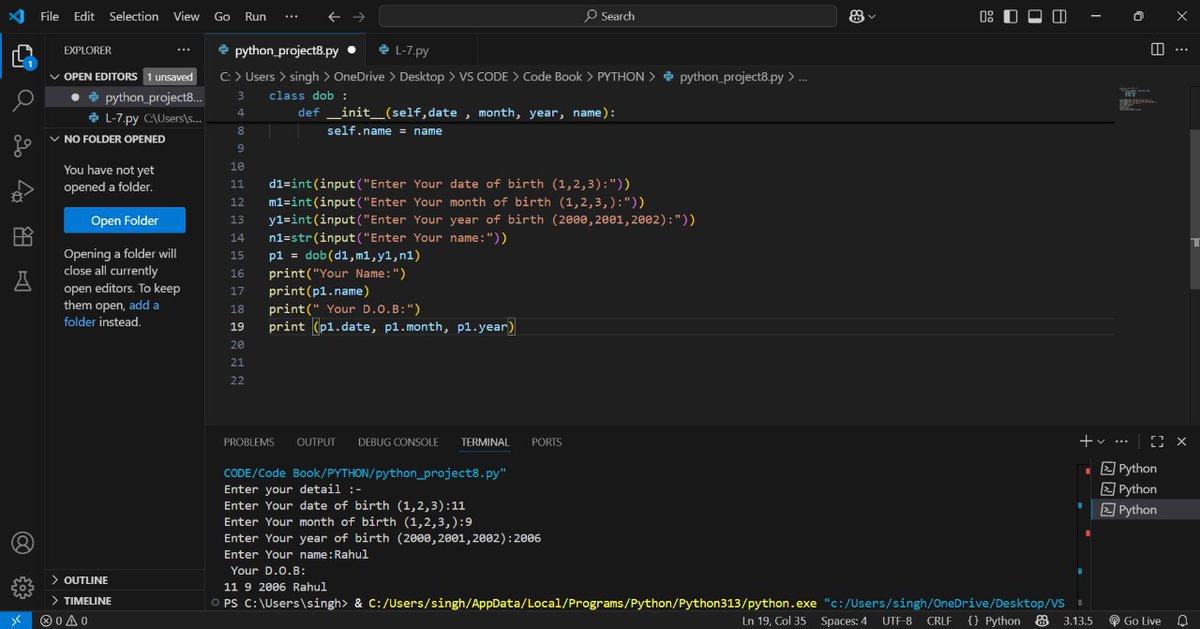This screenshot has height=629, width=1200.
Task: Click the Code Book breadcrumb segment
Action: (x=551, y=76)
